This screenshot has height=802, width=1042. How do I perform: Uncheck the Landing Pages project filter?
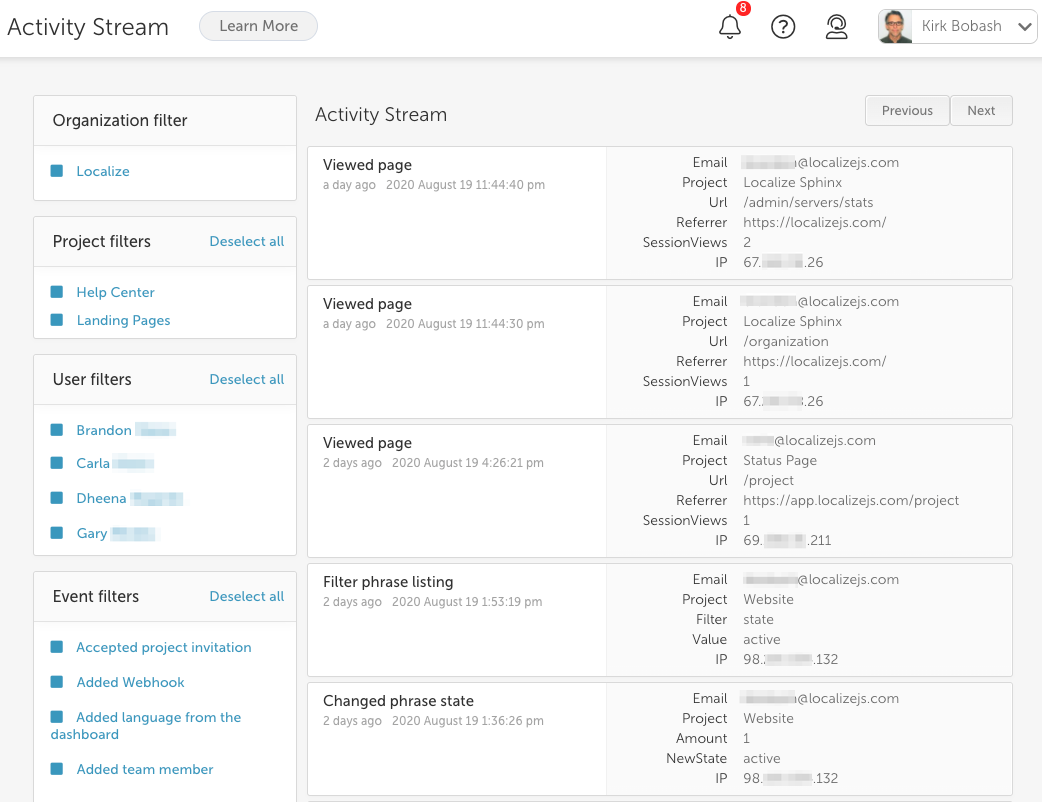coord(57,320)
